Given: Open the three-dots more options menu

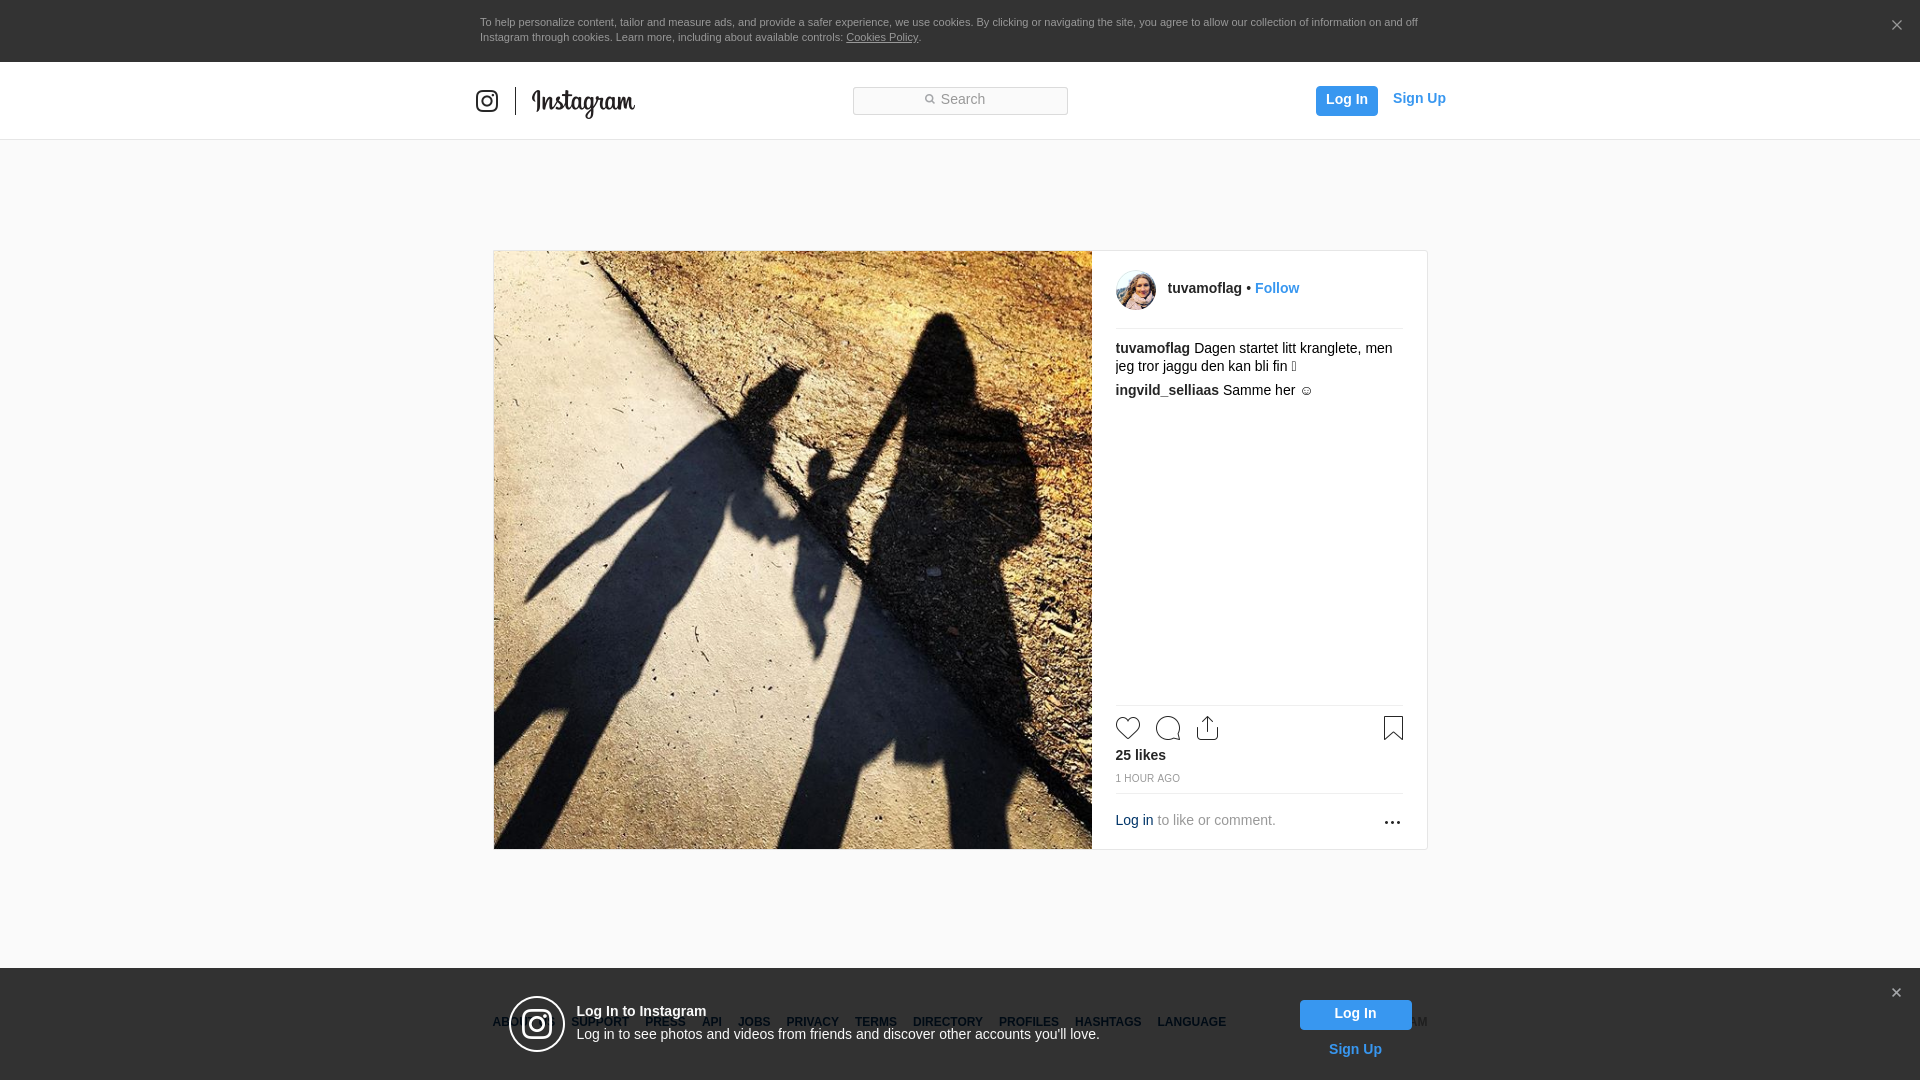Looking at the screenshot, I should click(1392, 822).
